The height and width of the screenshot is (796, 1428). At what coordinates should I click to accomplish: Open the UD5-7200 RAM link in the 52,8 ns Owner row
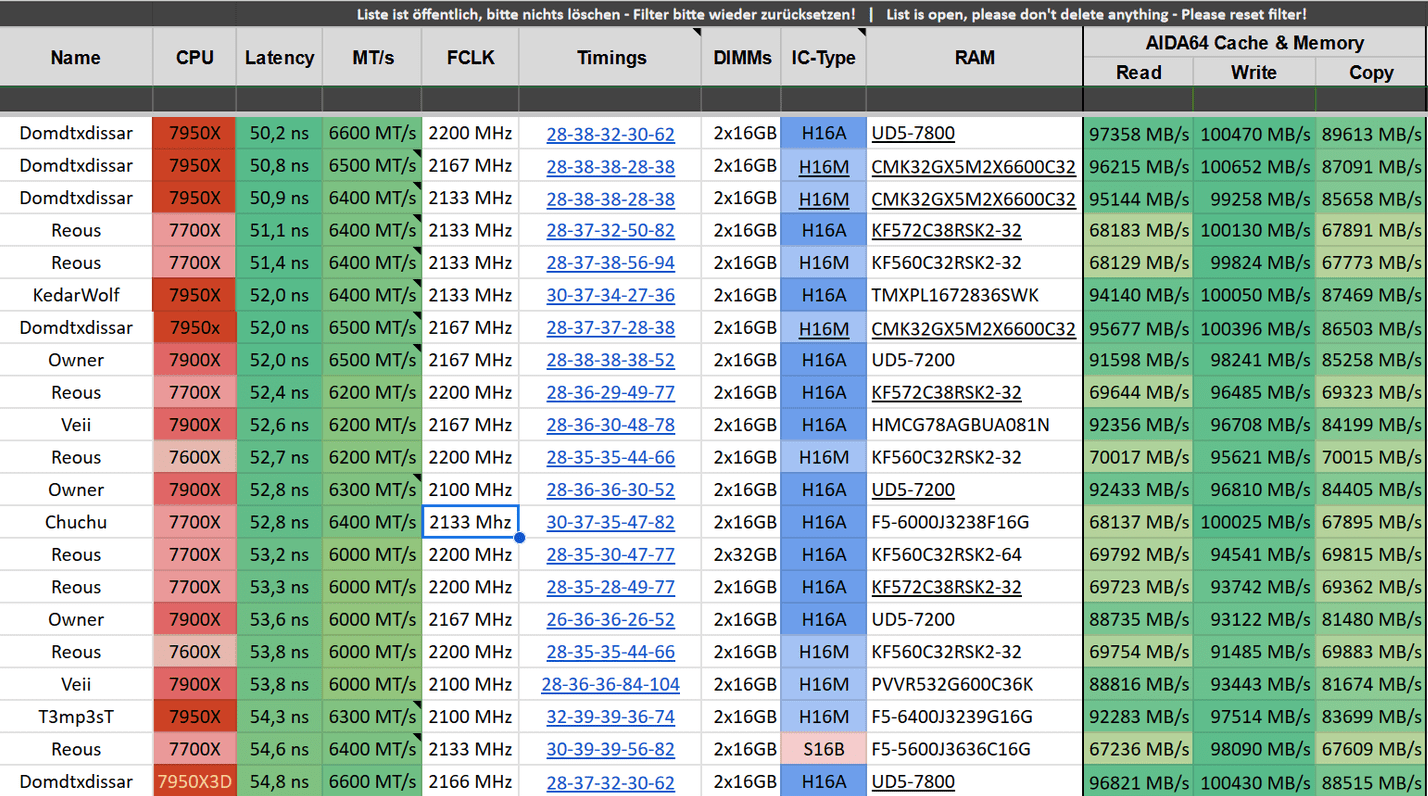[x=913, y=490]
